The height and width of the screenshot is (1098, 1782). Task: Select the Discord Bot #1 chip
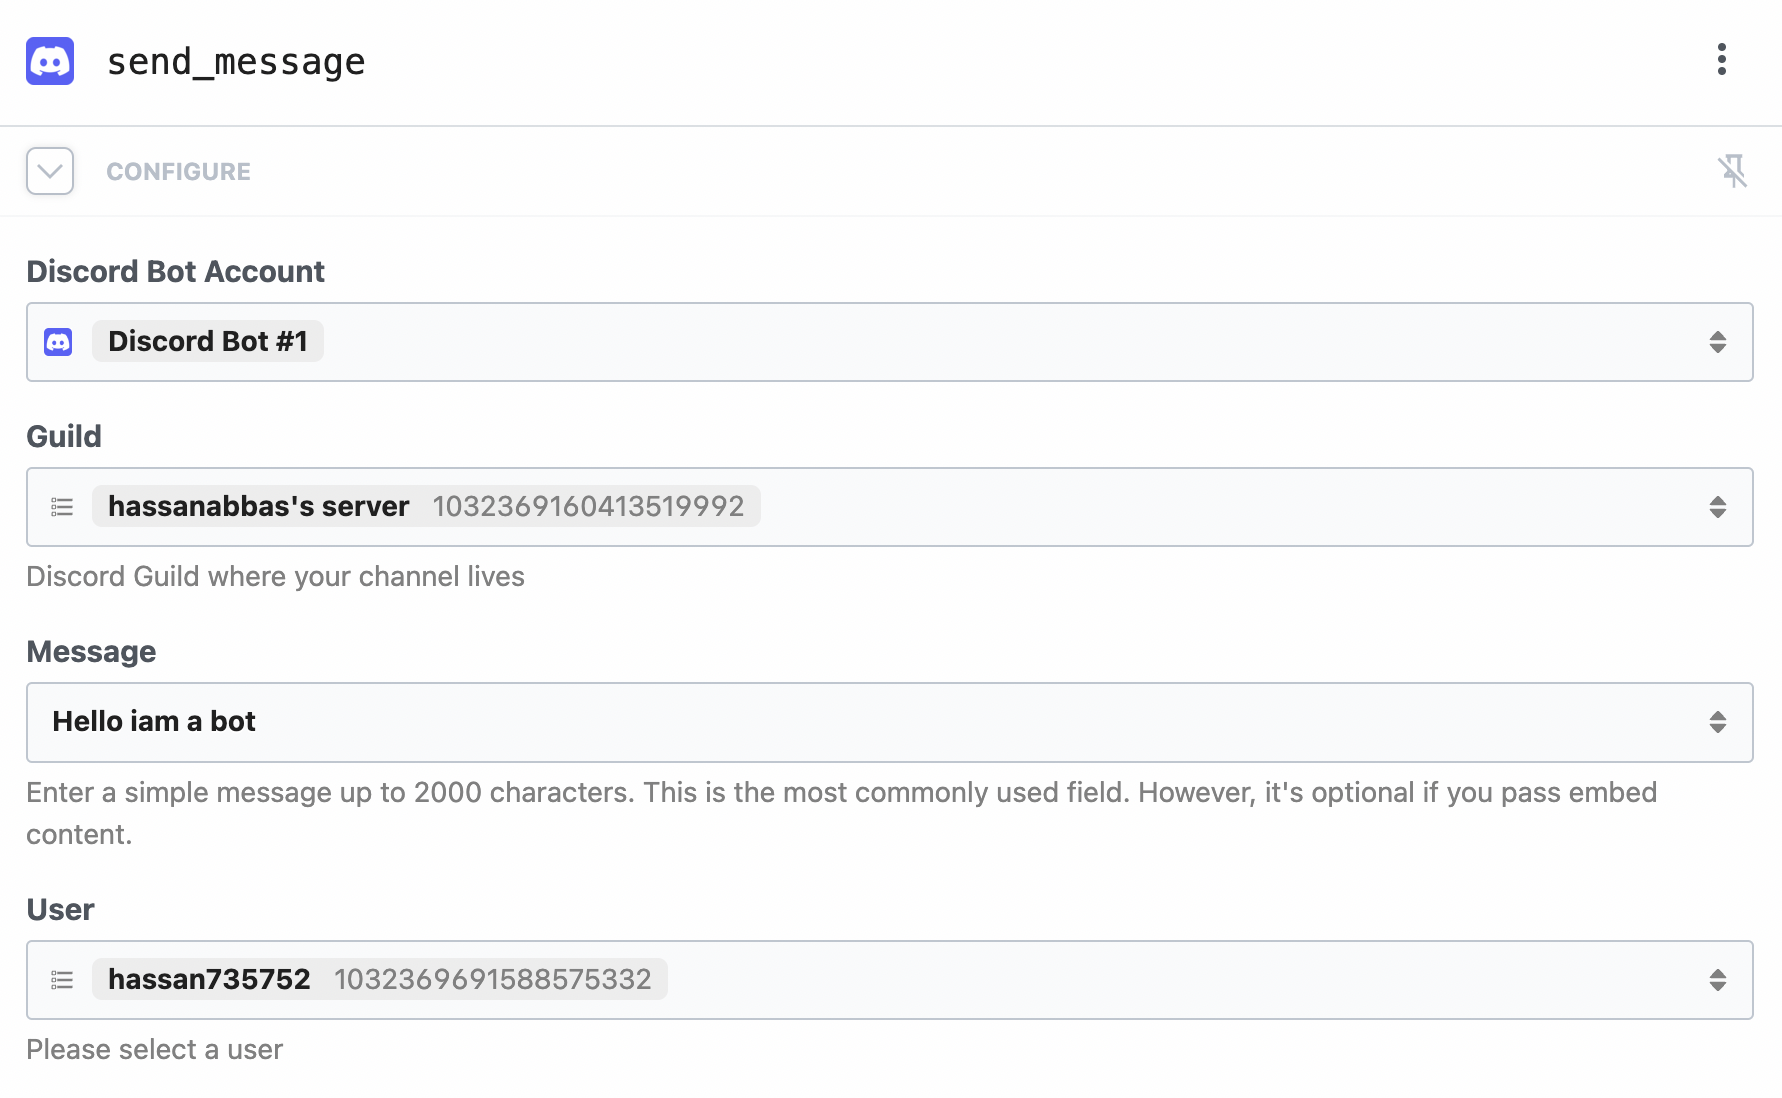coord(207,341)
